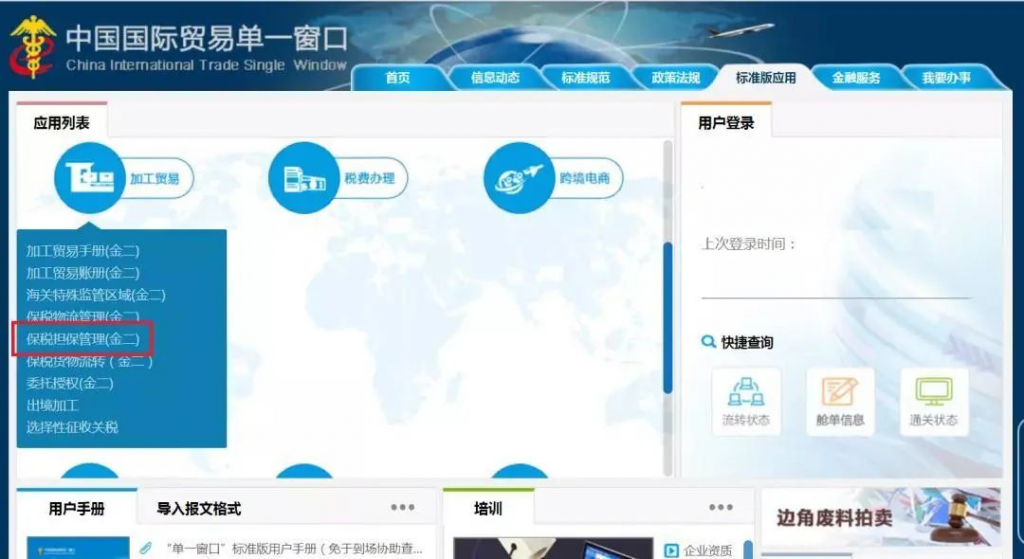Open the 出境加工 link
The image size is (1024, 559).
[x=52, y=406]
